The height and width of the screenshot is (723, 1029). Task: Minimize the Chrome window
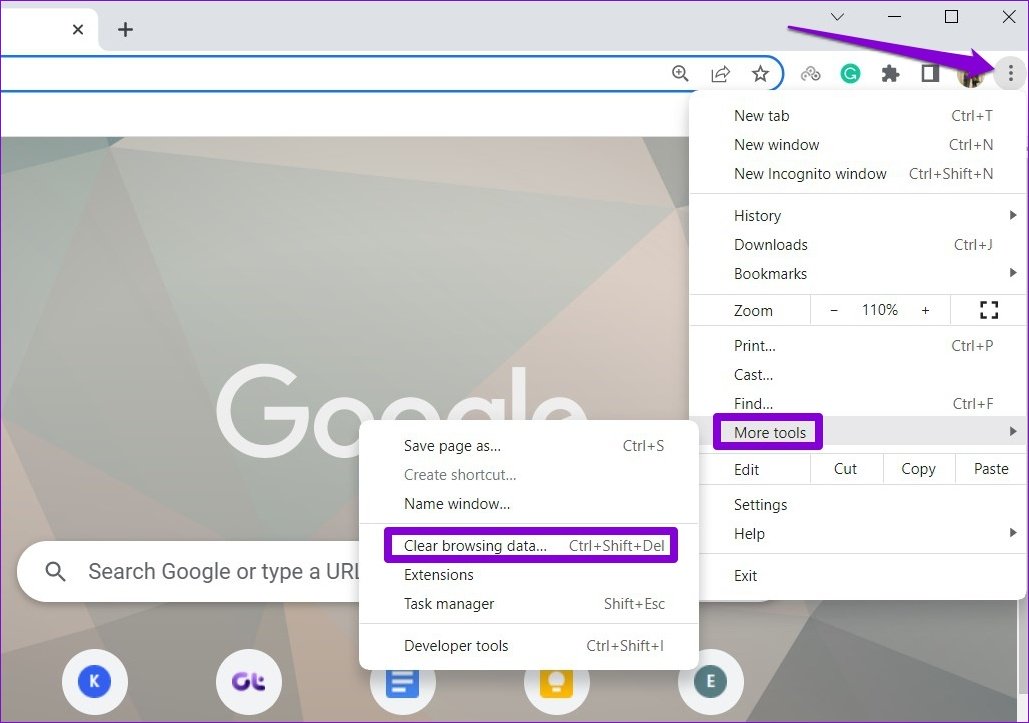894,17
